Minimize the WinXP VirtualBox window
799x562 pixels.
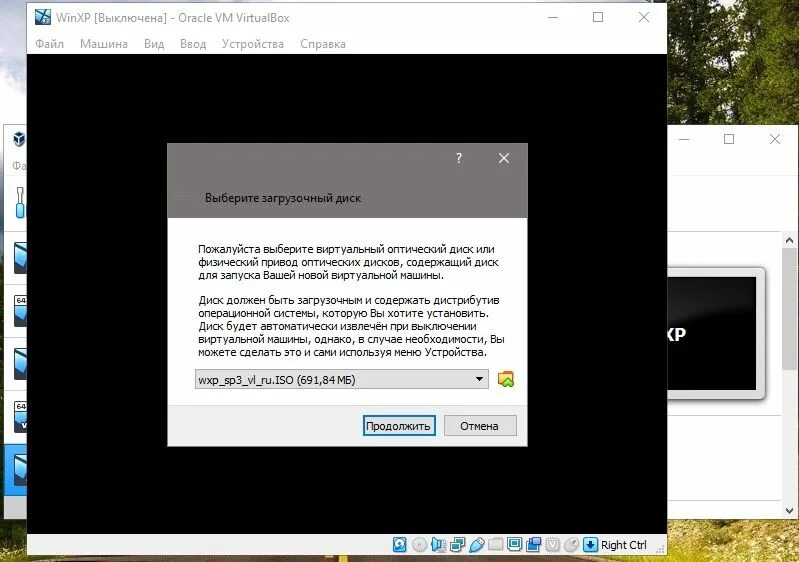[553, 17]
